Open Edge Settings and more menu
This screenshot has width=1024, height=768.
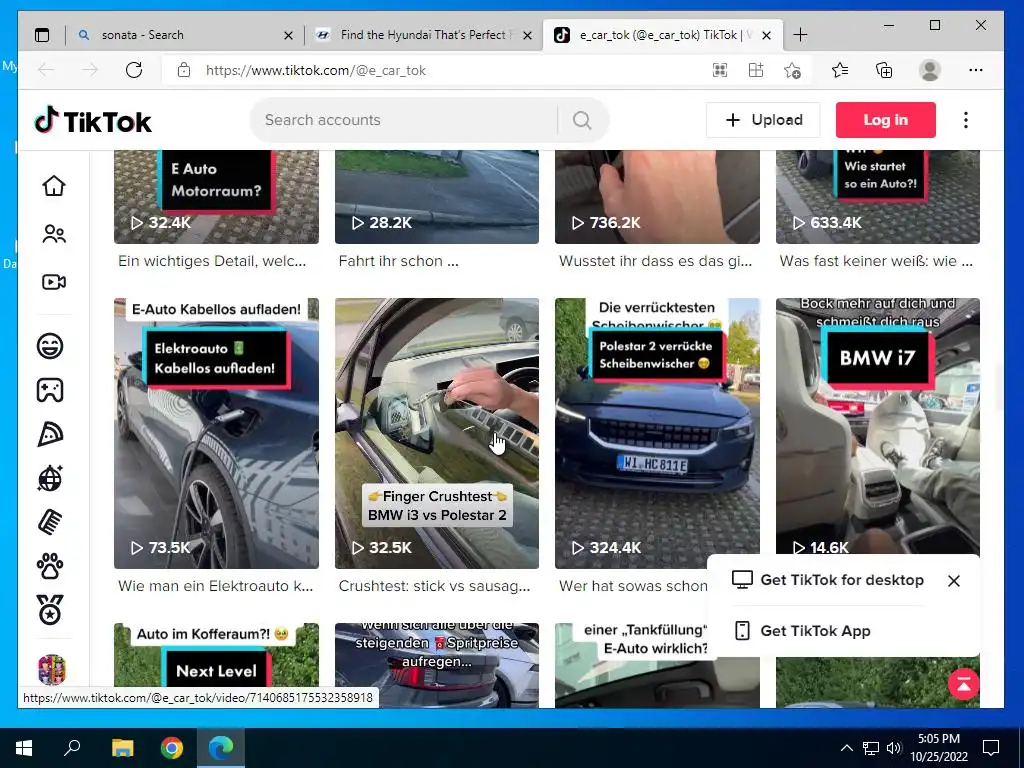[976, 70]
